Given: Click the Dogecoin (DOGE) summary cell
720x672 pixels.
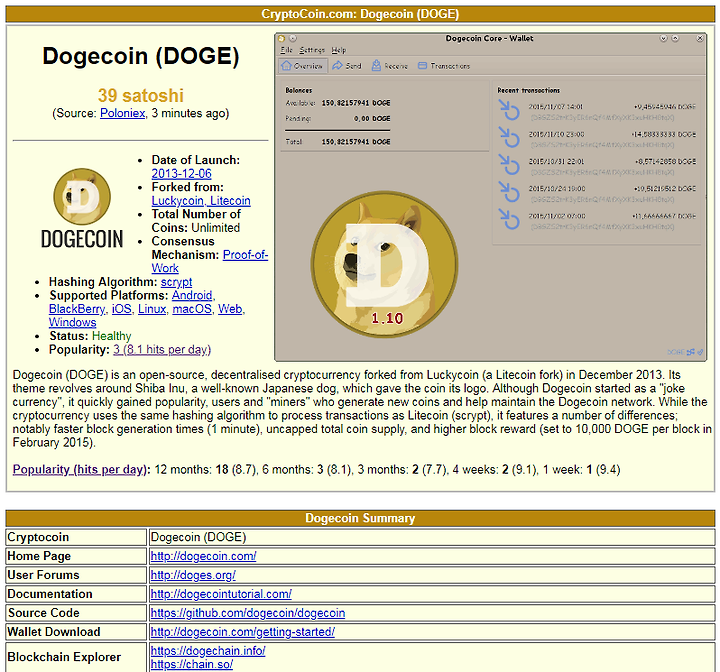Looking at the screenshot, I should click(x=432, y=537).
